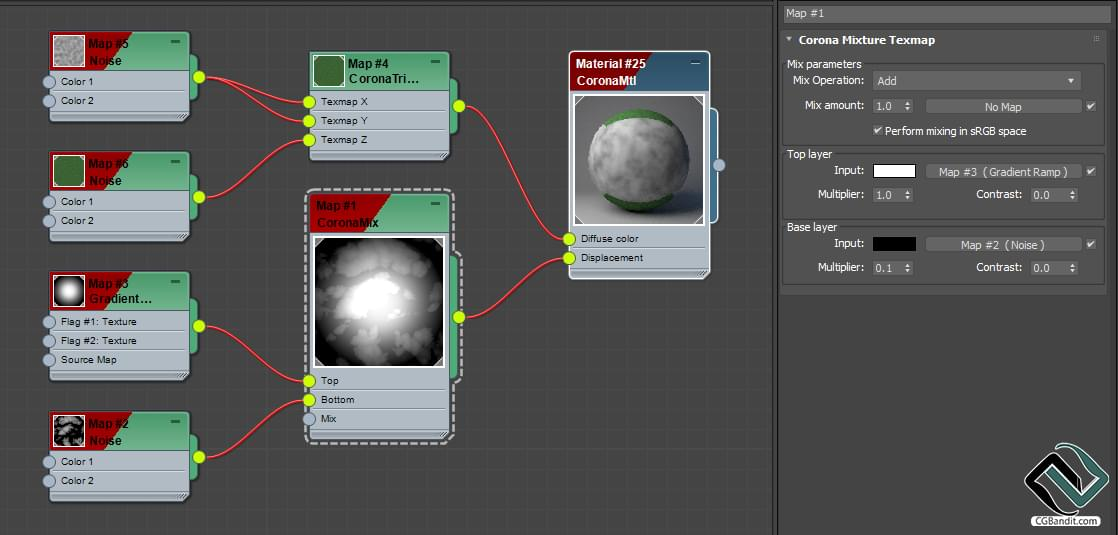Click CoronaMtl material output socket
This screenshot has width=1118, height=535.
click(x=719, y=165)
